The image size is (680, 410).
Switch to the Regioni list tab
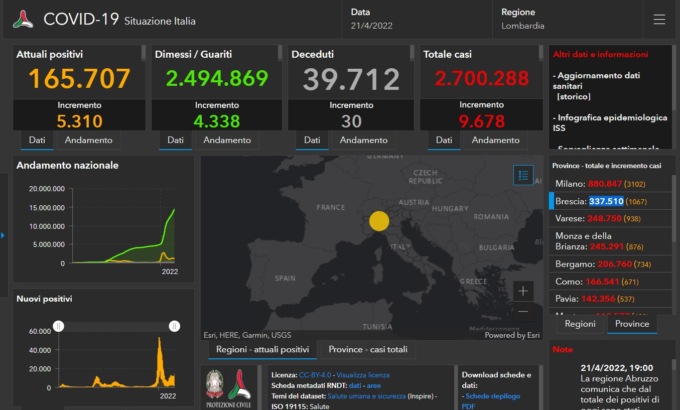click(x=580, y=324)
